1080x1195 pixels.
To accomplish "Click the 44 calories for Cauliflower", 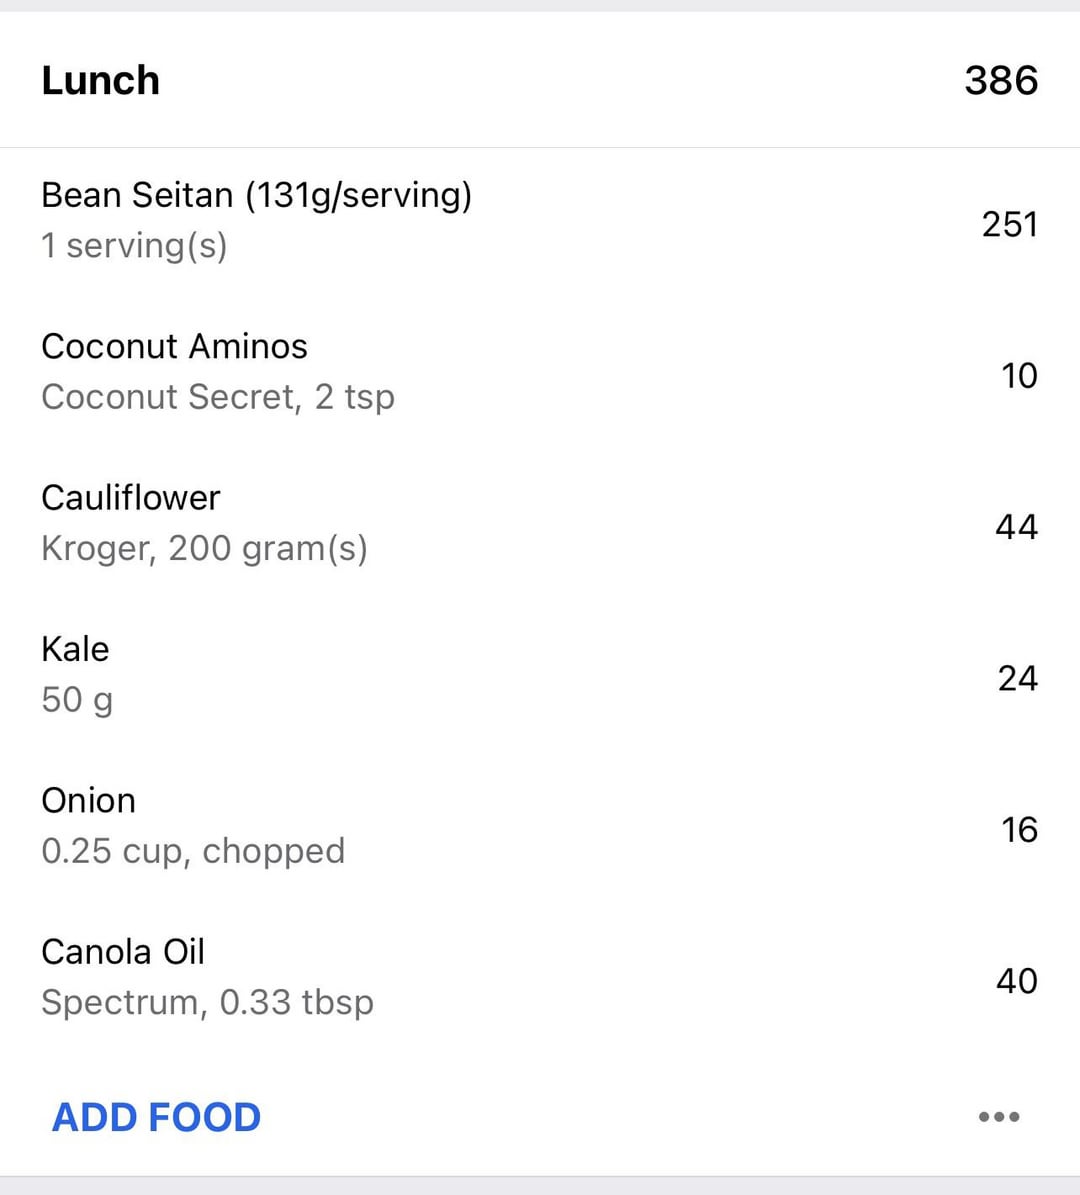I will pos(1017,527).
